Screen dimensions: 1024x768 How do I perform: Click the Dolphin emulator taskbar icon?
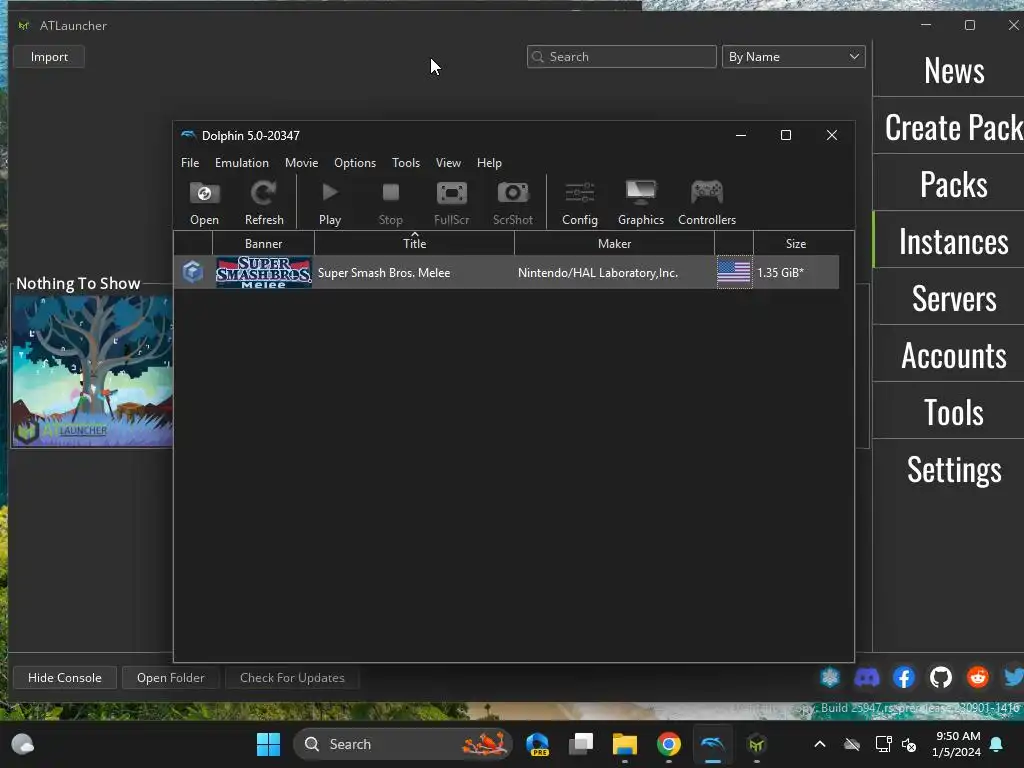coord(712,744)
